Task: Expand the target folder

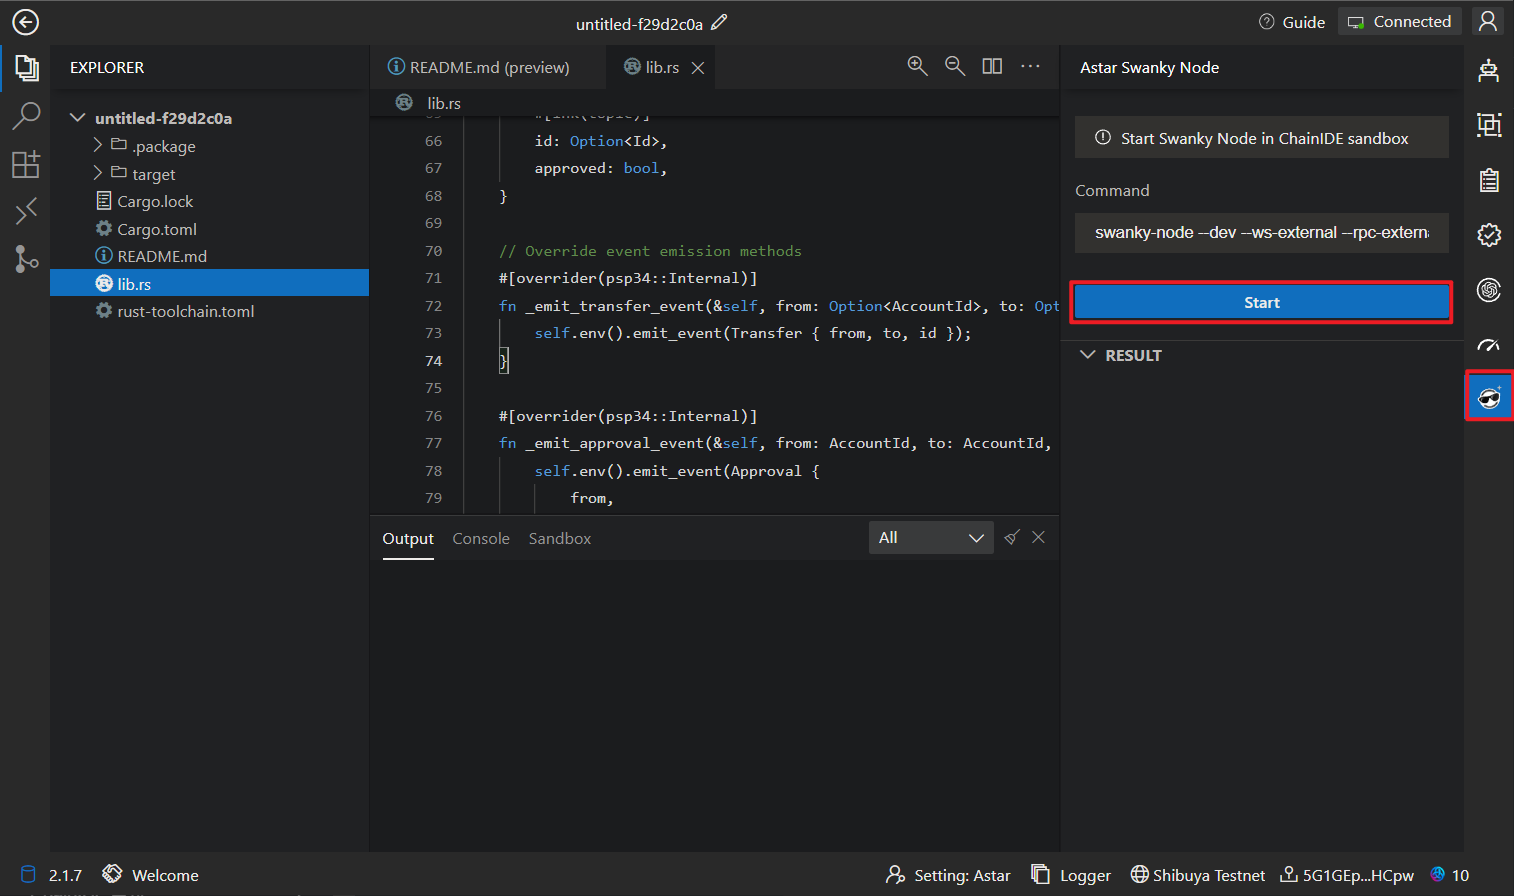Action: click(98, 174)
